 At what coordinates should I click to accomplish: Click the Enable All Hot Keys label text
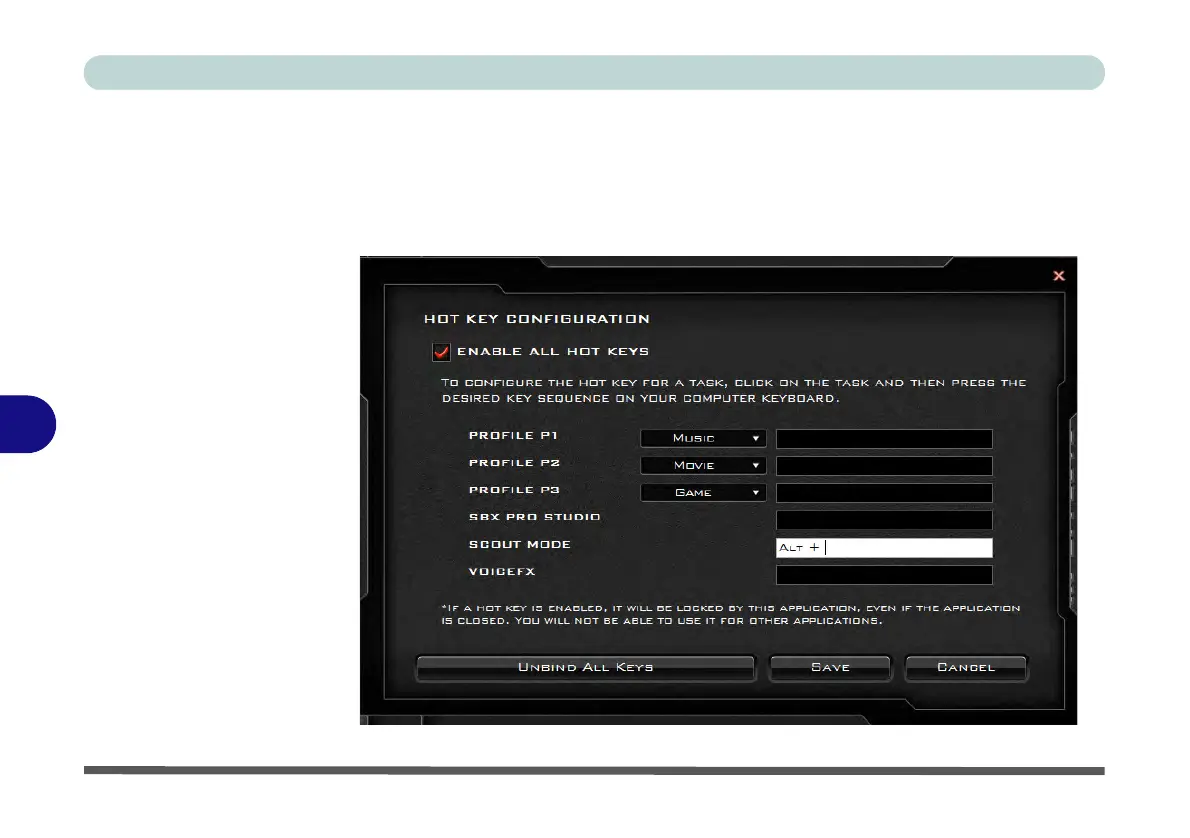pyautogui.click(x=552, y=351)
